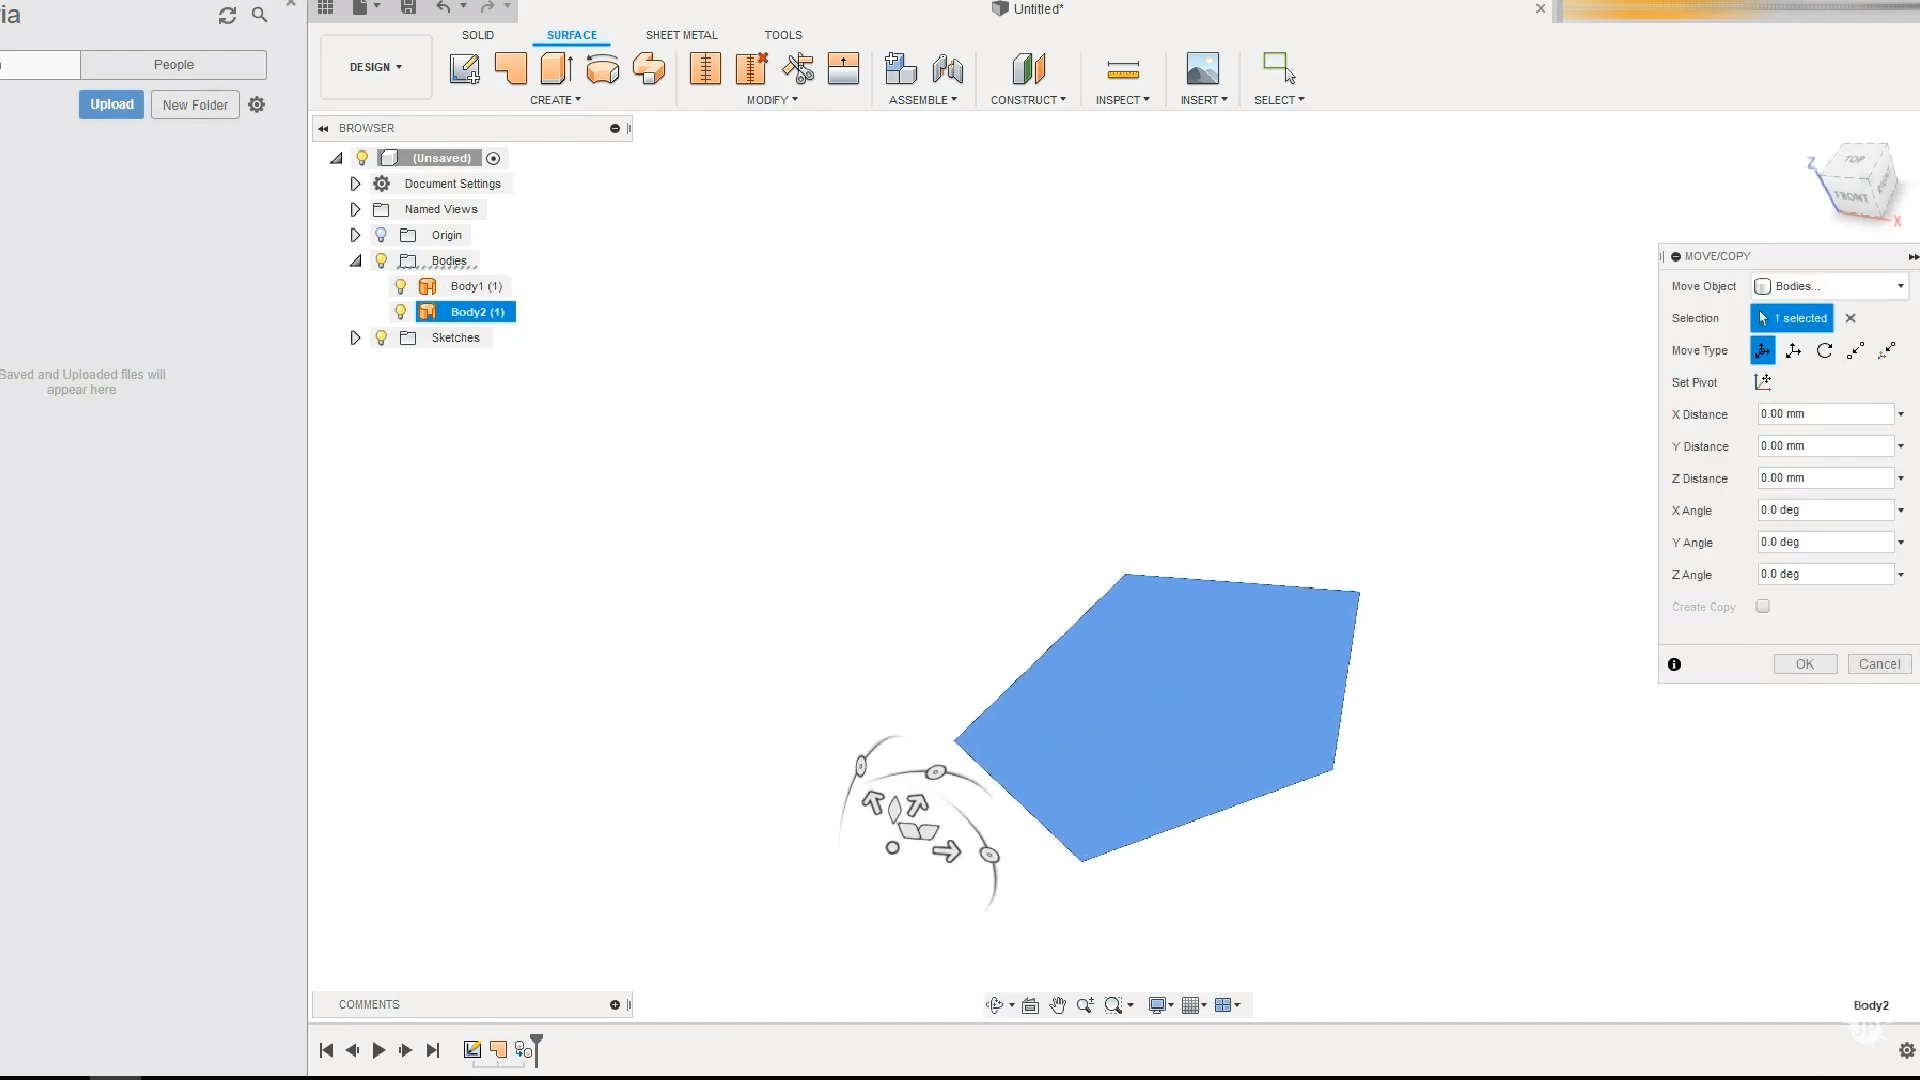Toggle visibility of Body1 (1)
Screen dimensions: 1920x1080
tap(400, 286)
